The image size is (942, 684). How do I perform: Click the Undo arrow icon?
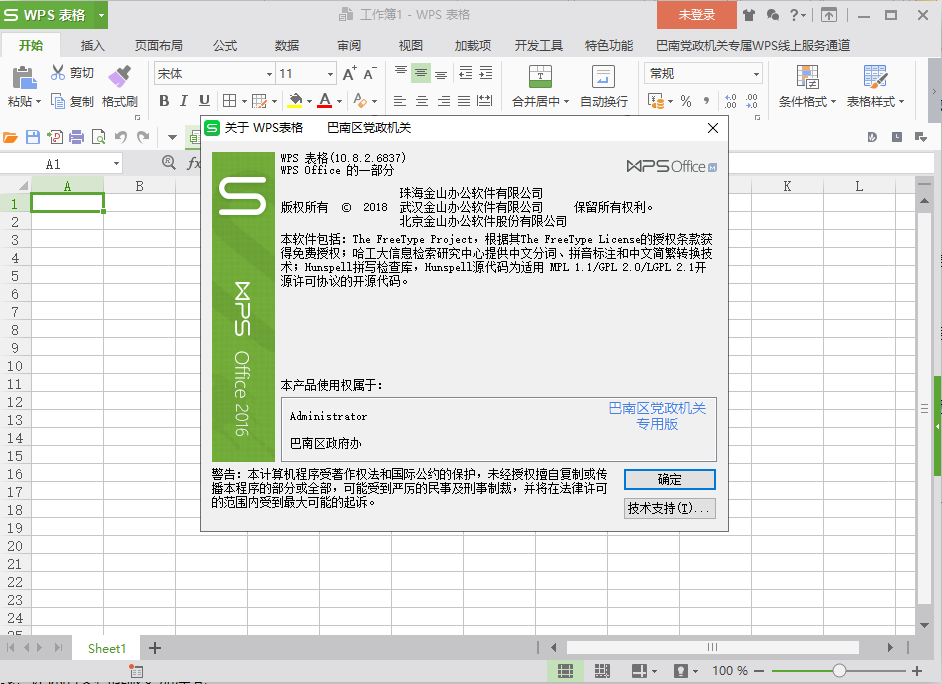click(121, 138)
